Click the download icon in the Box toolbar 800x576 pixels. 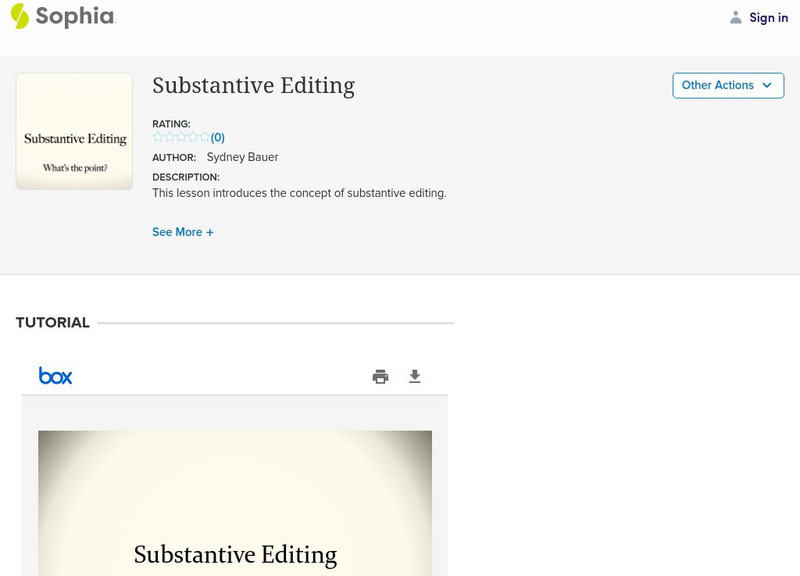pos(415,376)
